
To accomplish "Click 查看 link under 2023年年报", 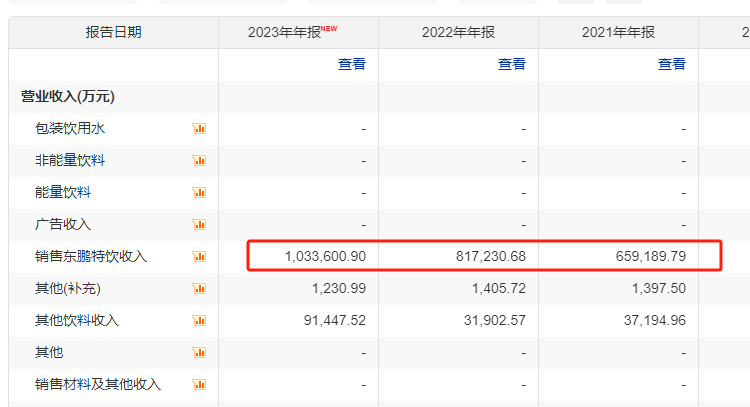I will coord(351,64).
